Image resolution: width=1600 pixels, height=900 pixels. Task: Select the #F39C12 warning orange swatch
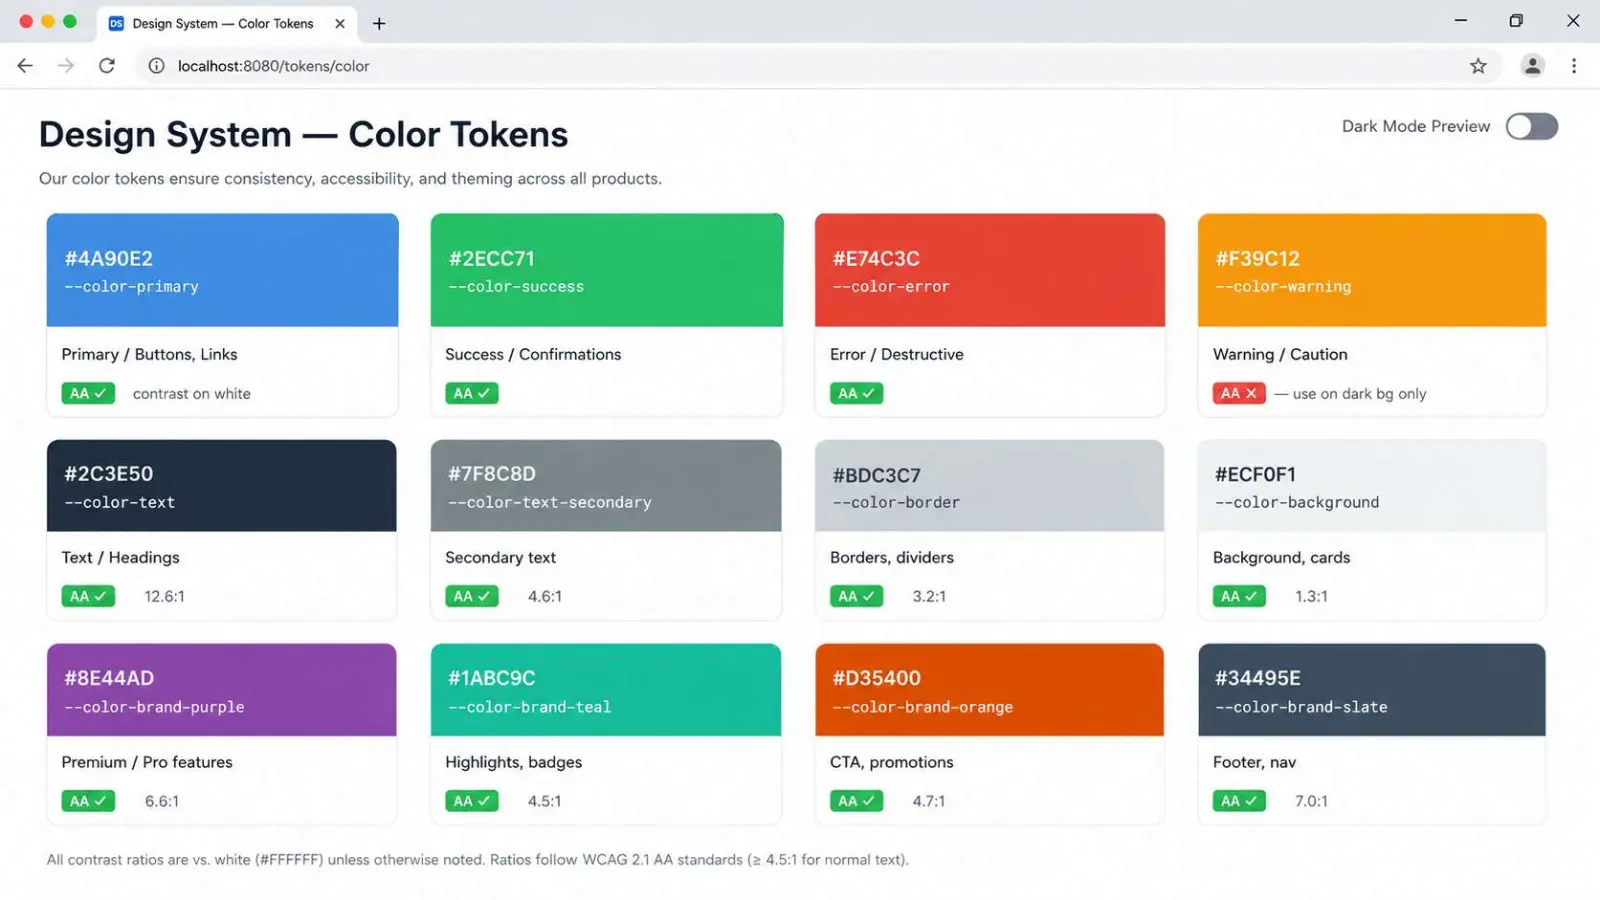tap(1372, 270)
